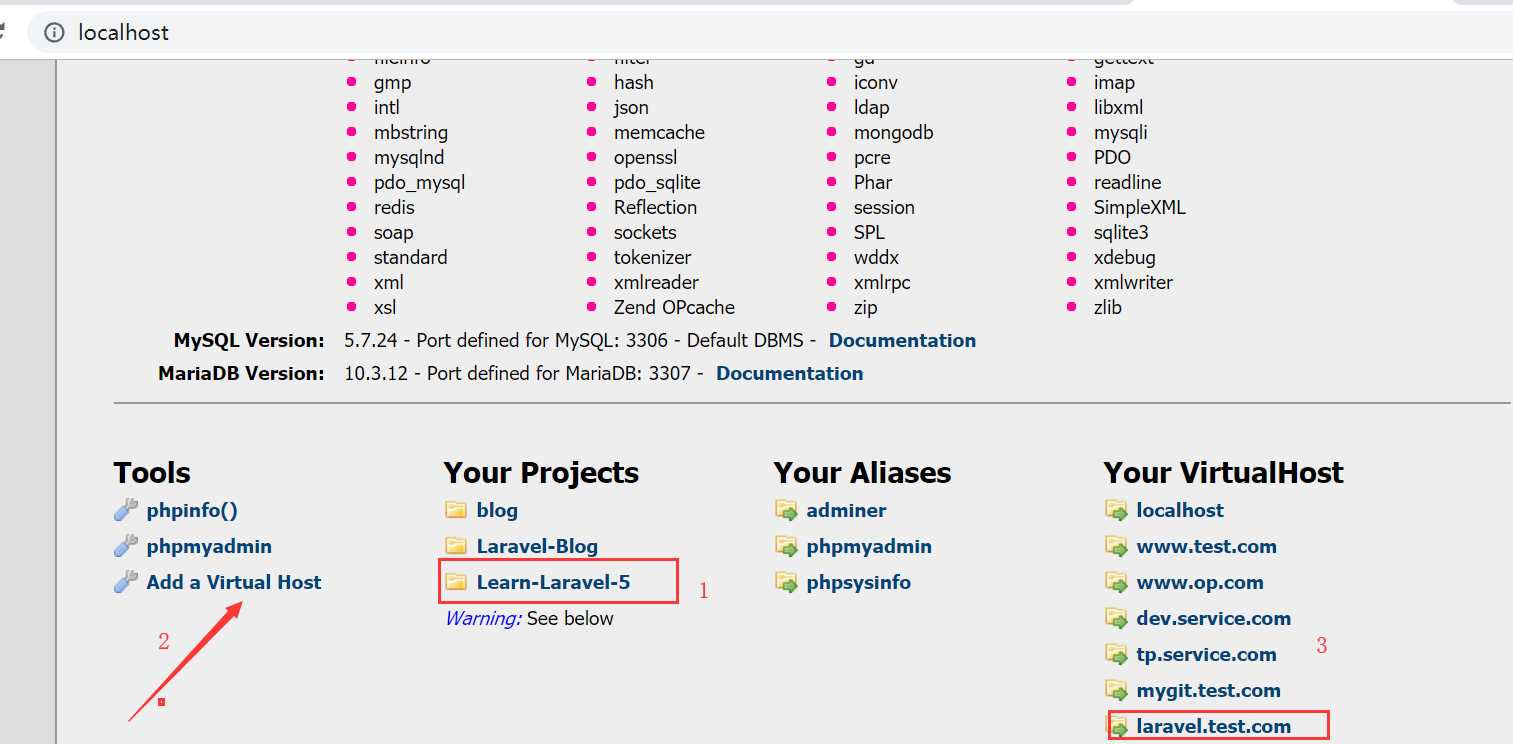1513x744 pixels.
Task: Click virtualhost icon beside www.op.com
Action: click(x=1116, y=582)
